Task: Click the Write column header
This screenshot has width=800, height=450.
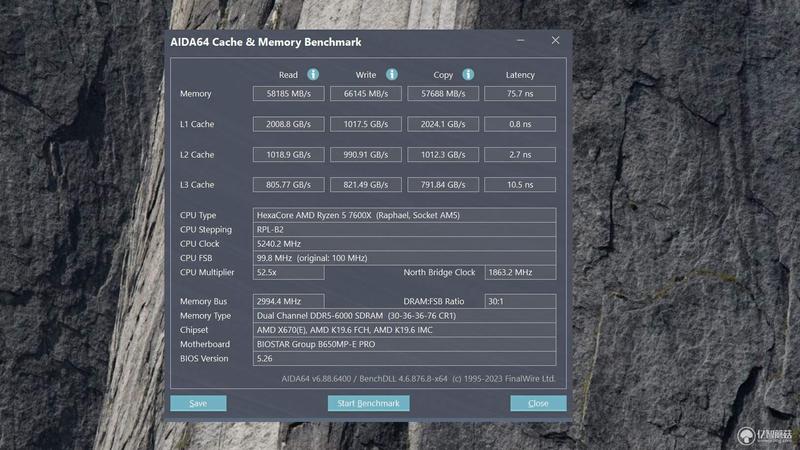Action: (366, 75)
